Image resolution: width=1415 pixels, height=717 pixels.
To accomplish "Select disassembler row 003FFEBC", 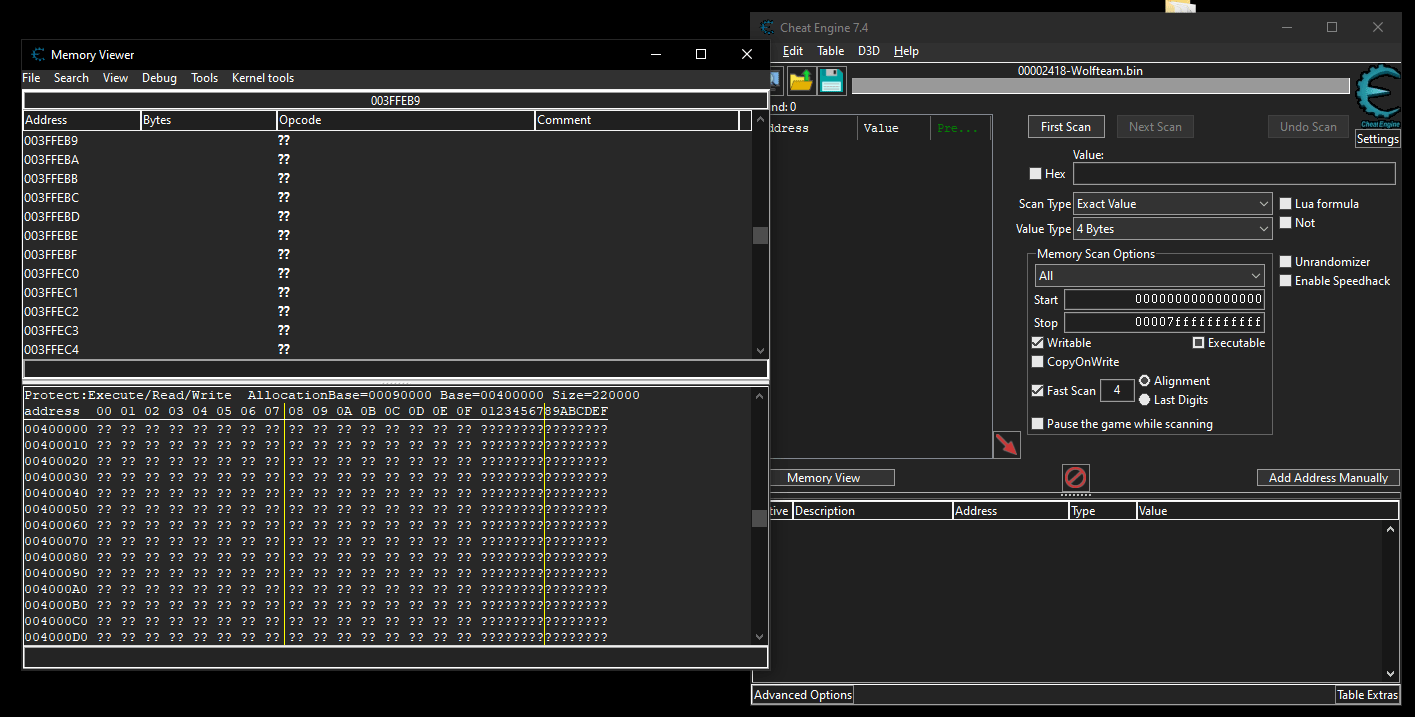I will [387, 198].
